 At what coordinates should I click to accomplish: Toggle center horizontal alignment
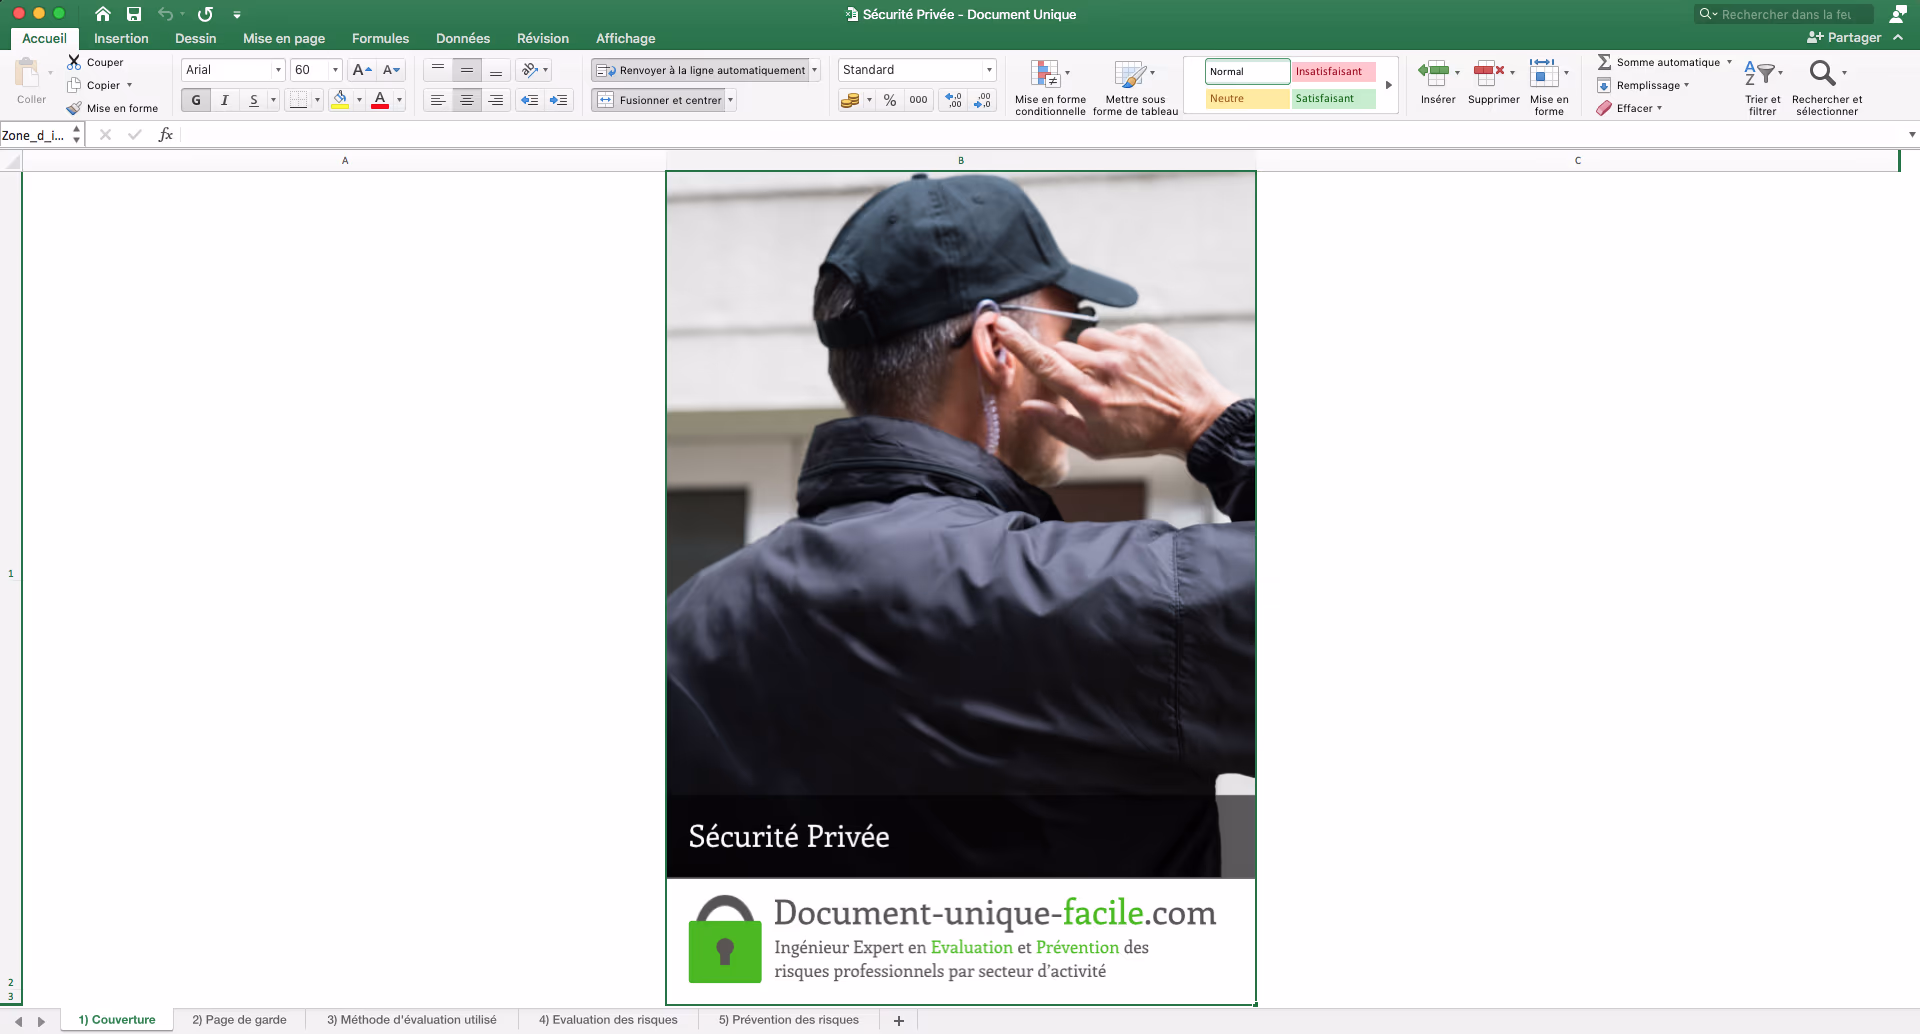[467, 100]
